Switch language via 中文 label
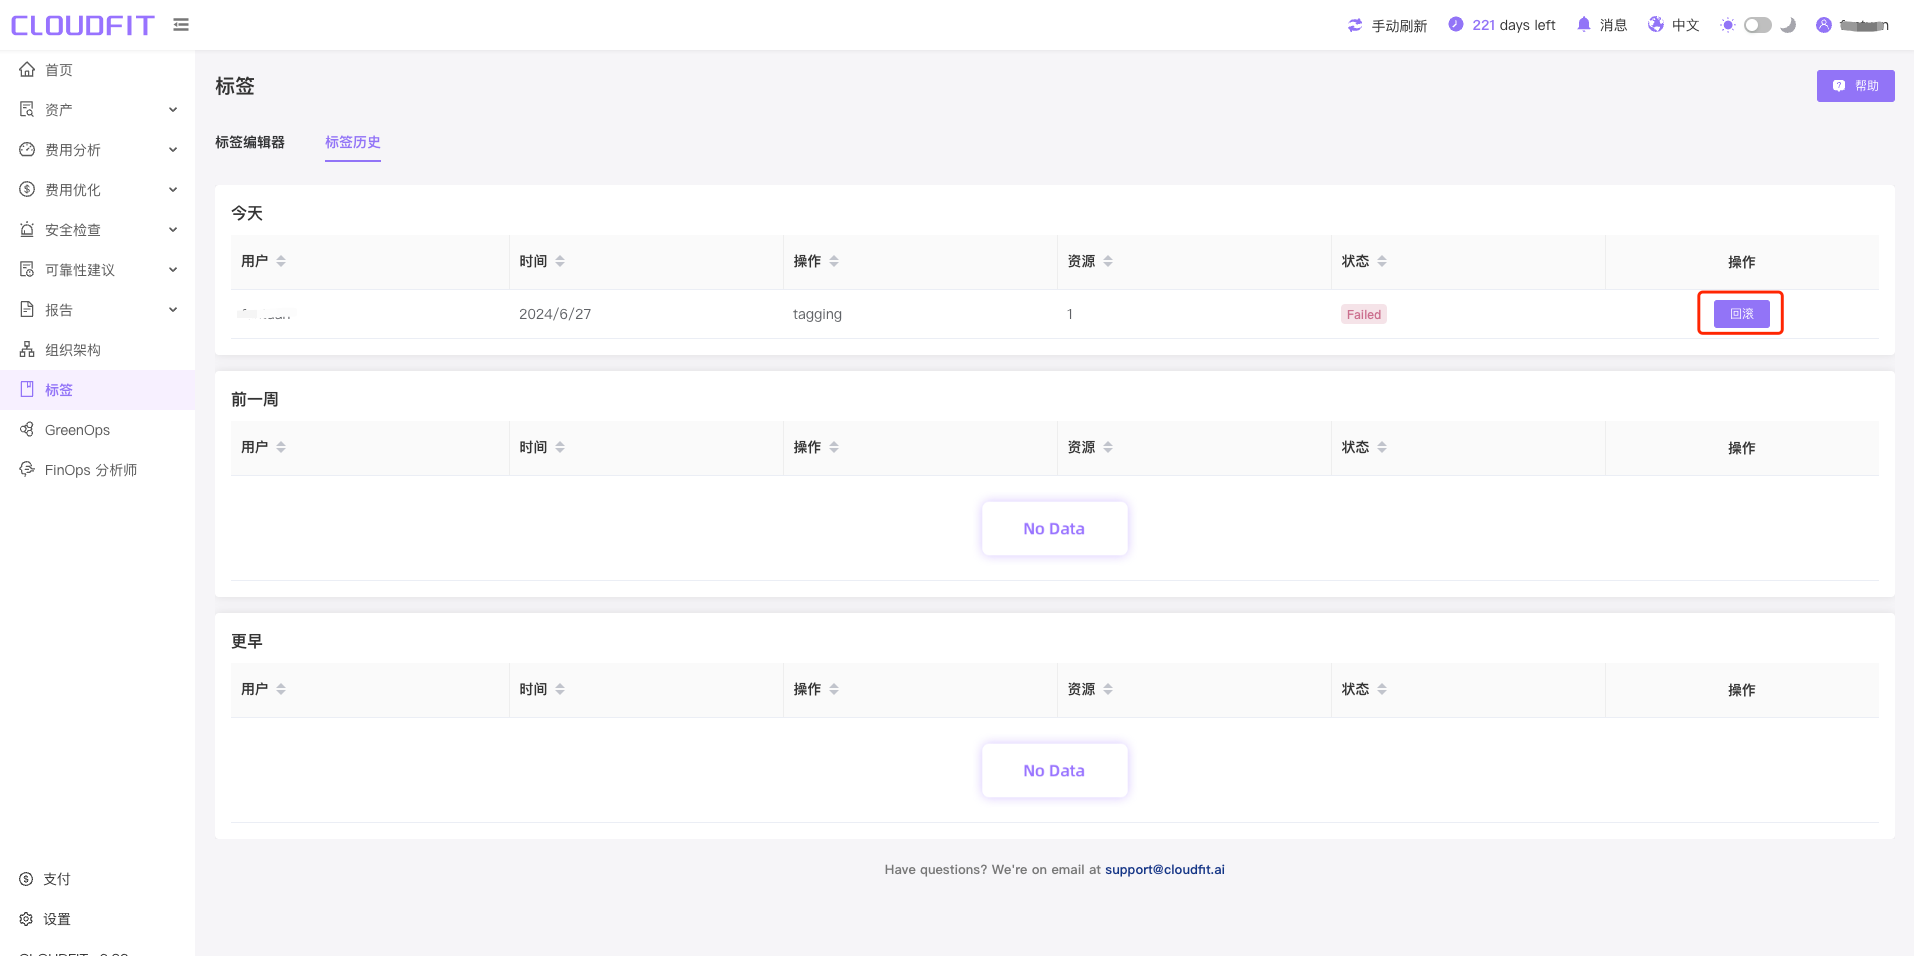1914x956 pixels. pyautogui.click(x=1685, y=25)
